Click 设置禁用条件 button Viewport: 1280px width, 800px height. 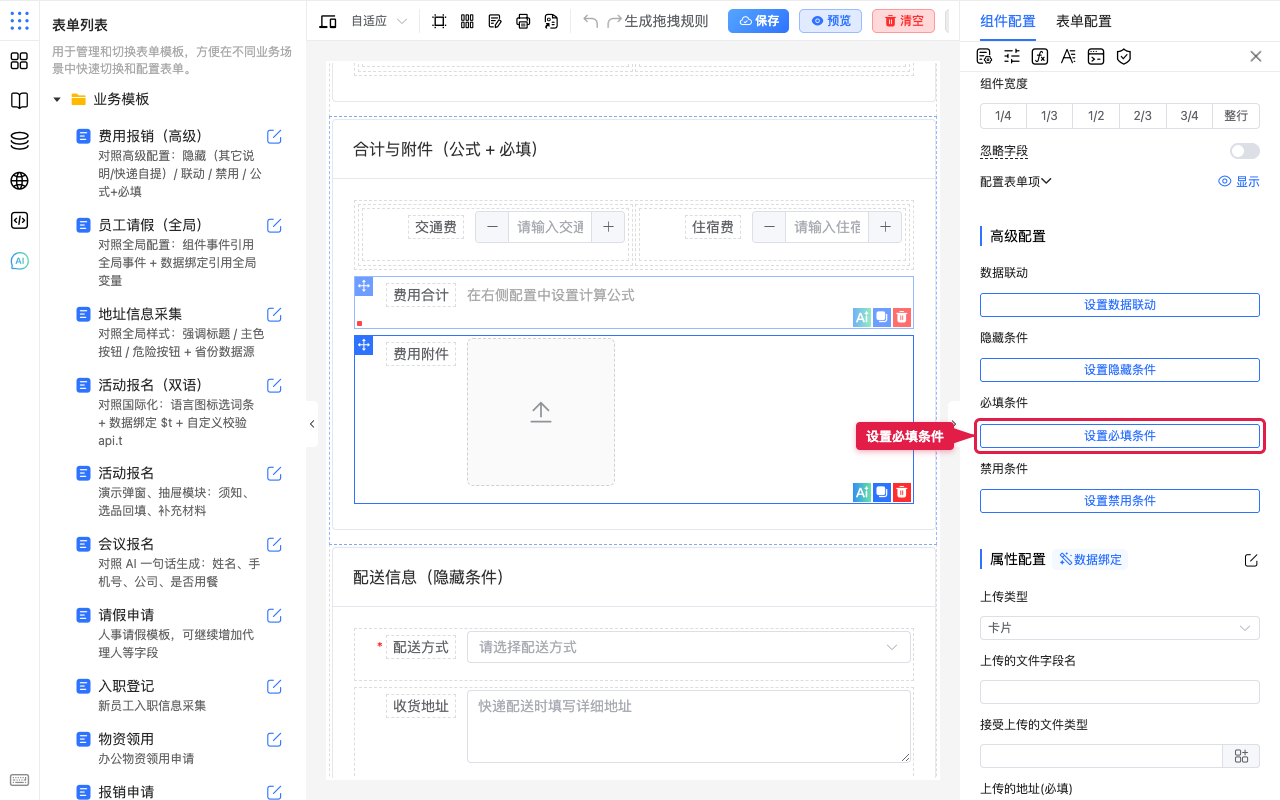pos(1120,501)
